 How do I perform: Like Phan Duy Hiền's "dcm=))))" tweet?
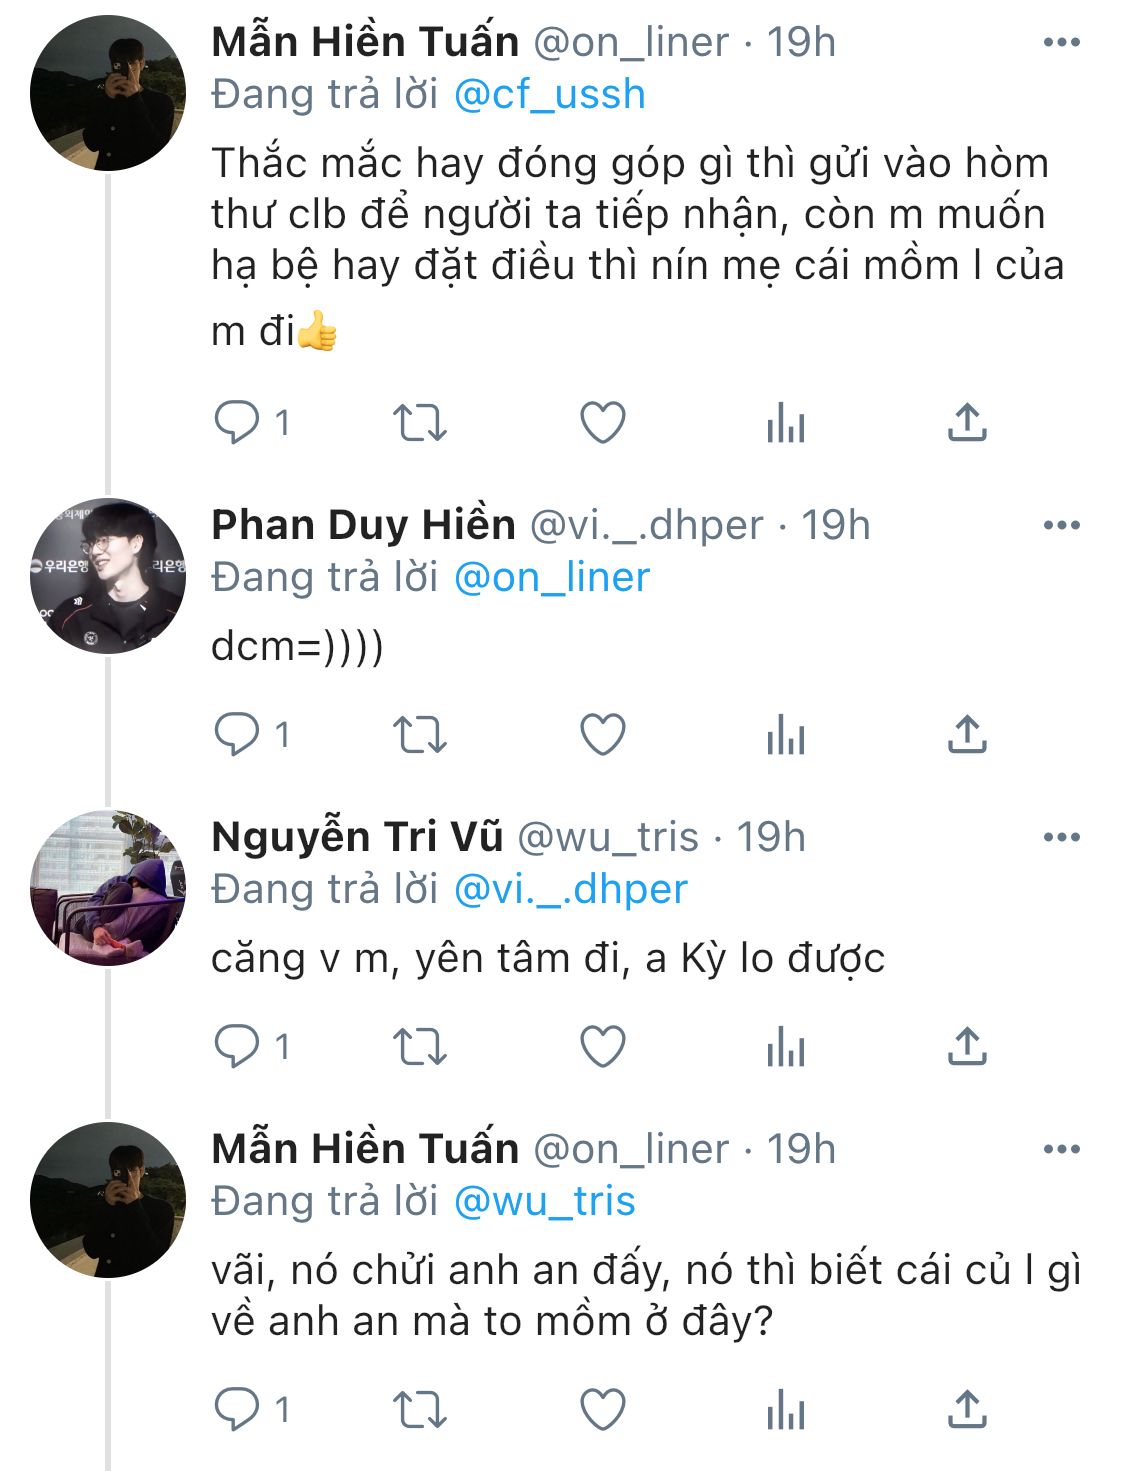point(603,735)
